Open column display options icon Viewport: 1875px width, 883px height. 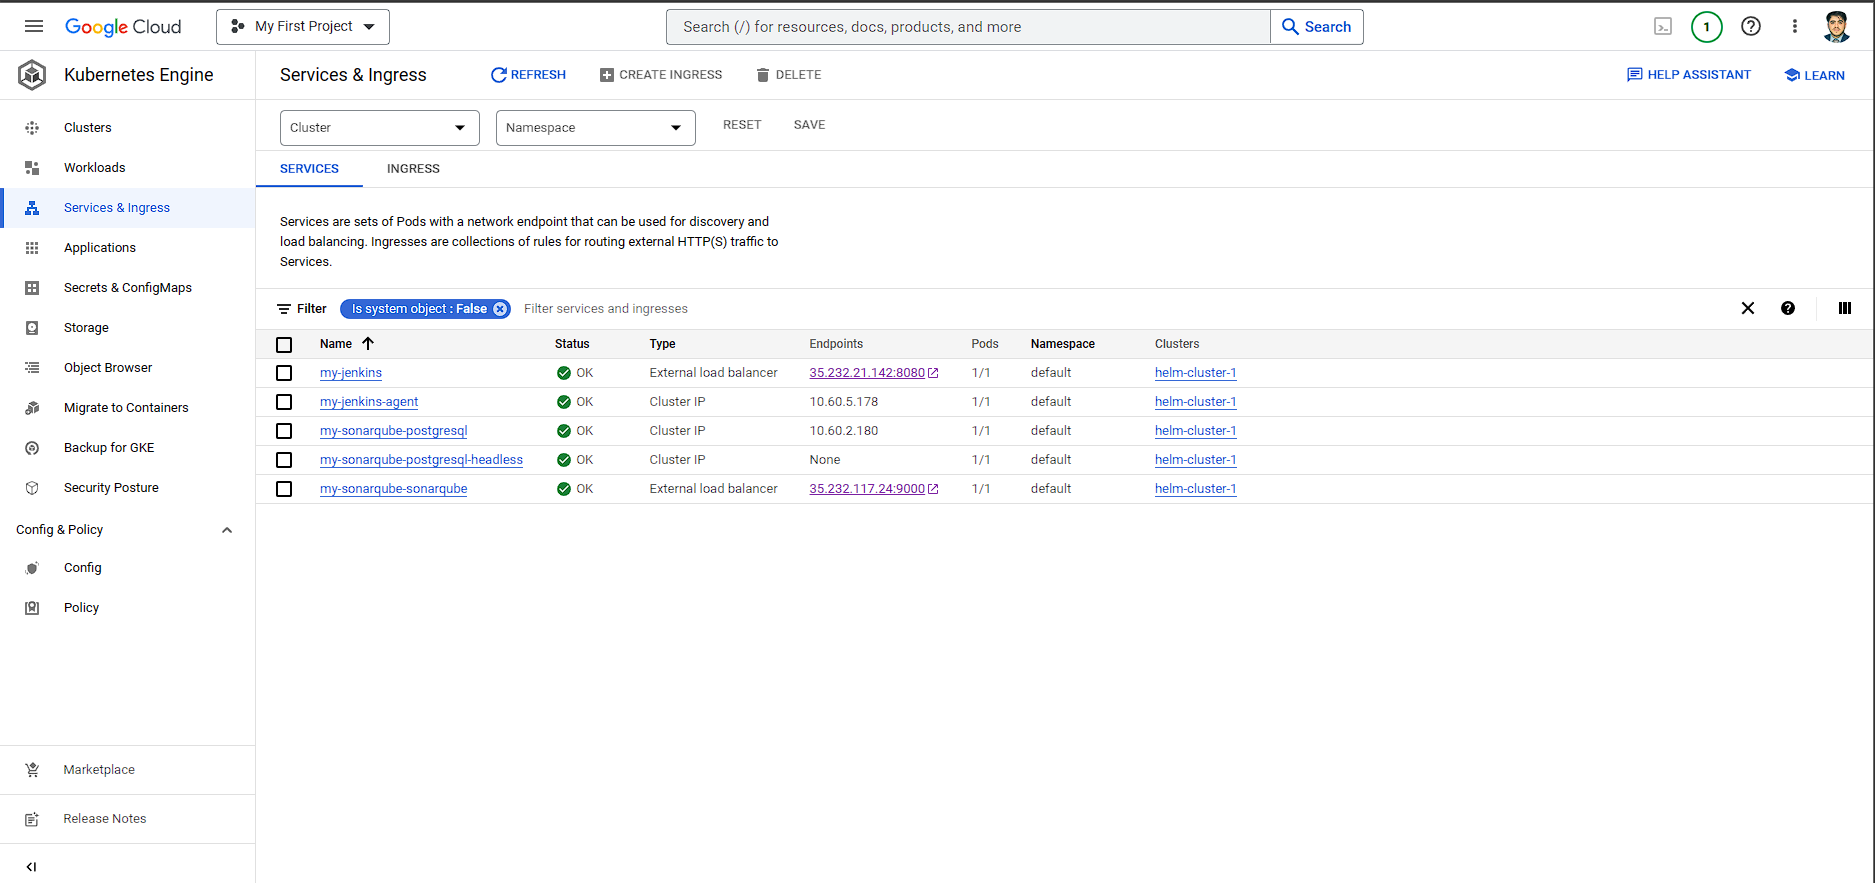1845,308
